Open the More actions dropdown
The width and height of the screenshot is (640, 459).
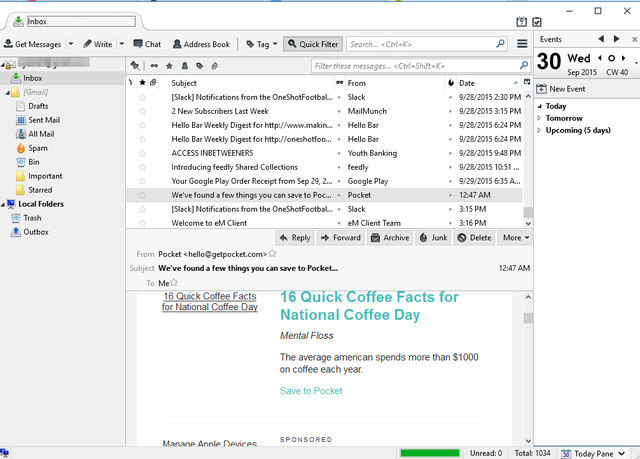[x=515, y=238]
